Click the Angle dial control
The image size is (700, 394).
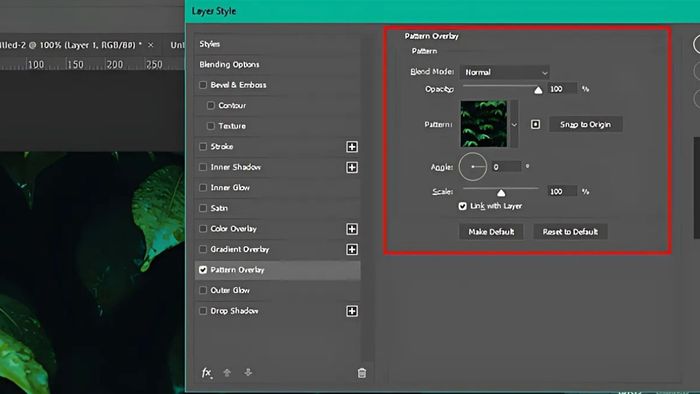point(472,167)
